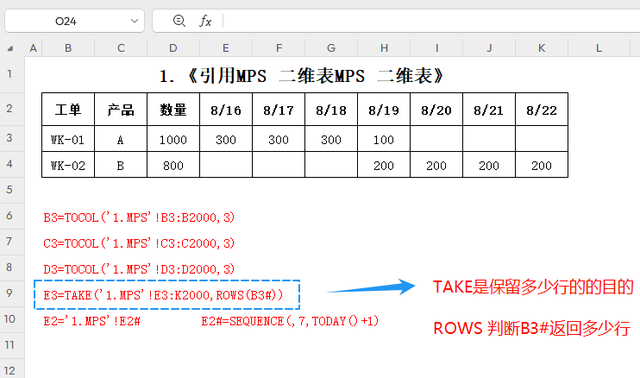Image resolution: width=640 pixels, height=378 pixels.
Task: Click the cell containing WK-01
Action: coord(68,139)
